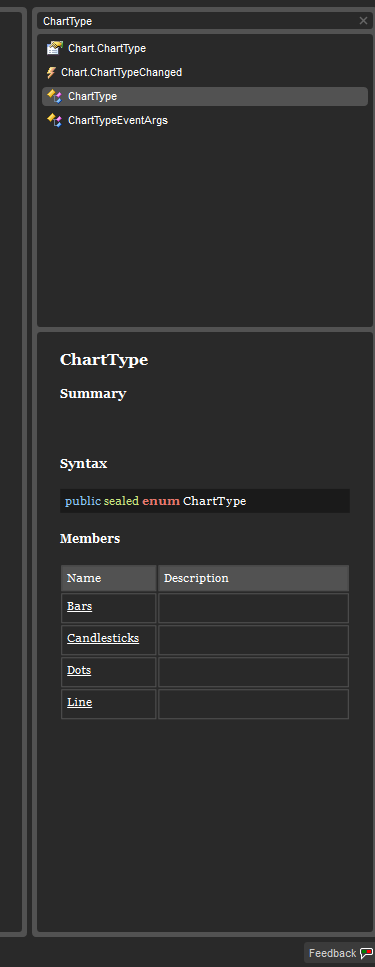
Task: Click the Members section heading
Action: [90, 538]
